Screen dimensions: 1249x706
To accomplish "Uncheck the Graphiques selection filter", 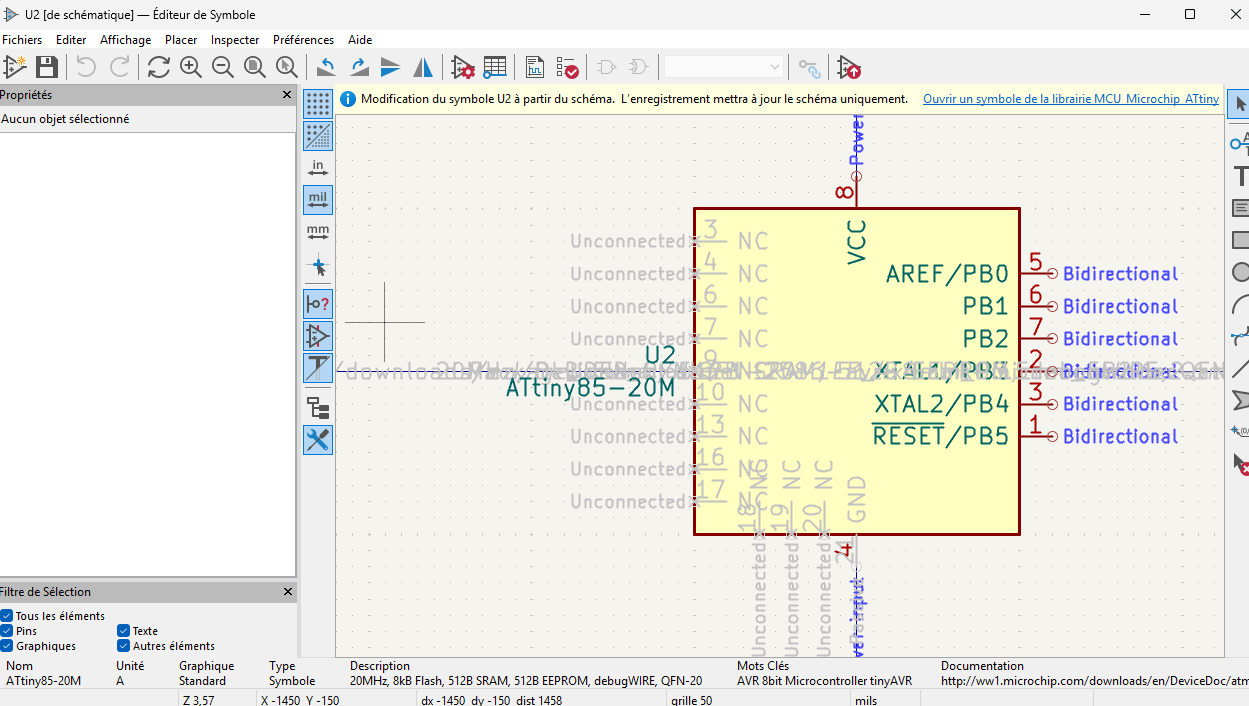I will click(7, 646).
